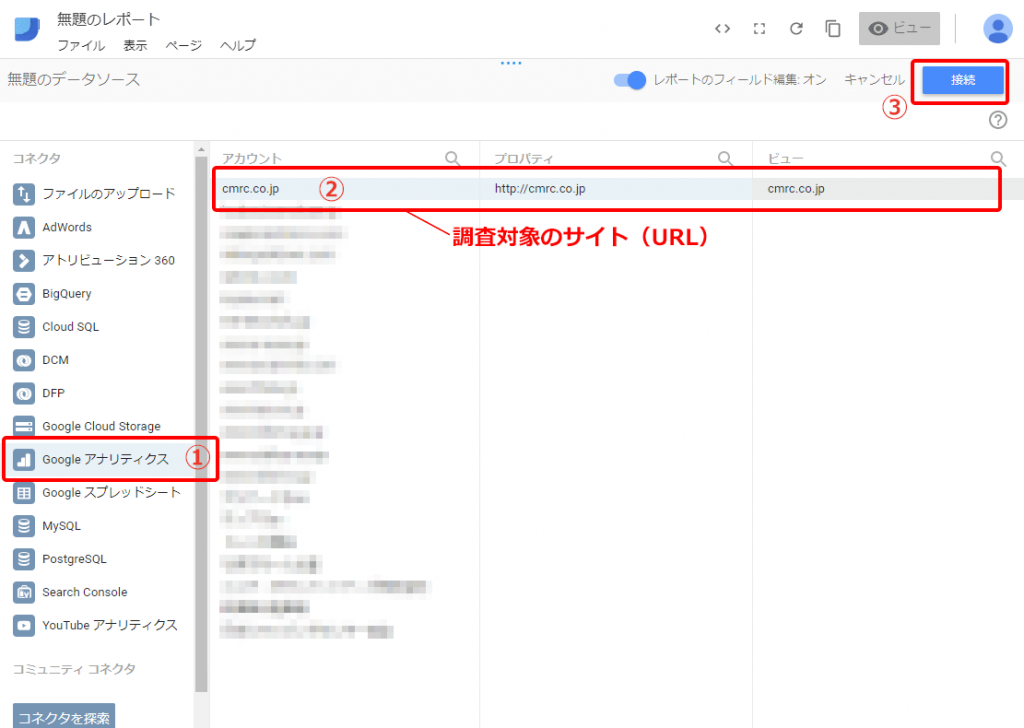Select the Google スプレッドシート connector icon
Screen dimensions: 1024x728
click(24, 493)
